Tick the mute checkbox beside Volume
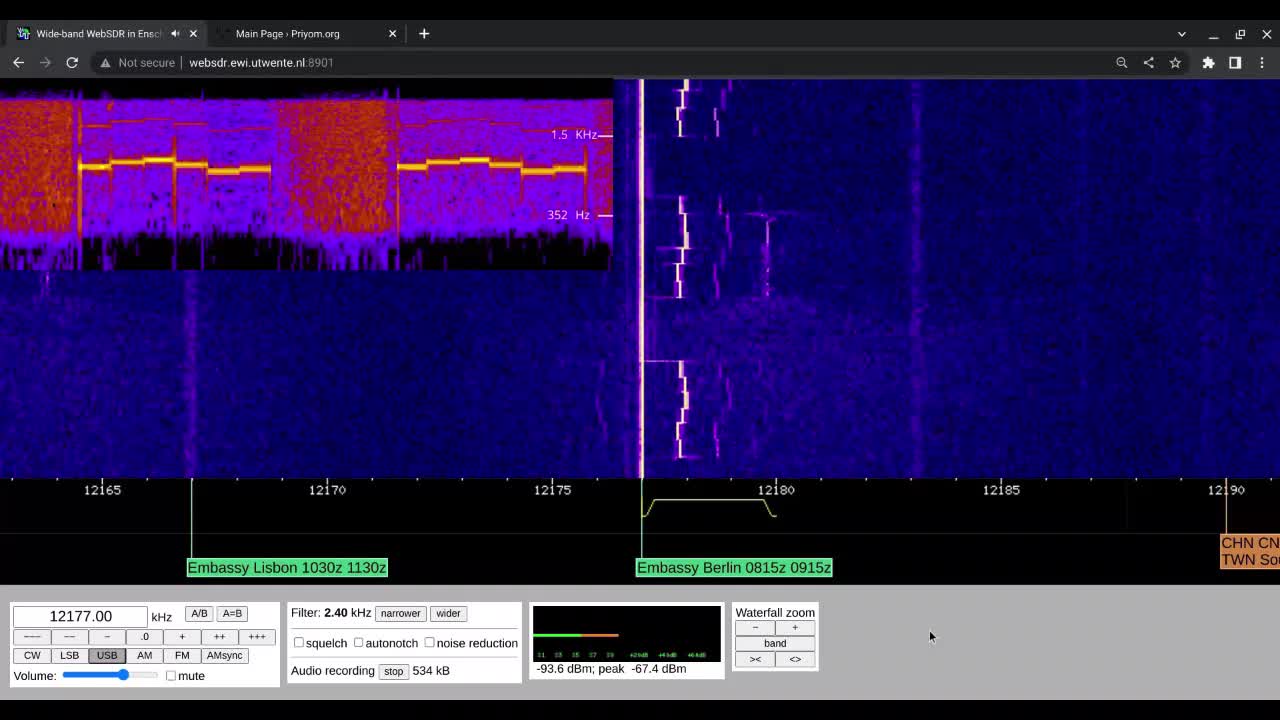The width and height of the screenshot is (1280, 720). [171, 676]
